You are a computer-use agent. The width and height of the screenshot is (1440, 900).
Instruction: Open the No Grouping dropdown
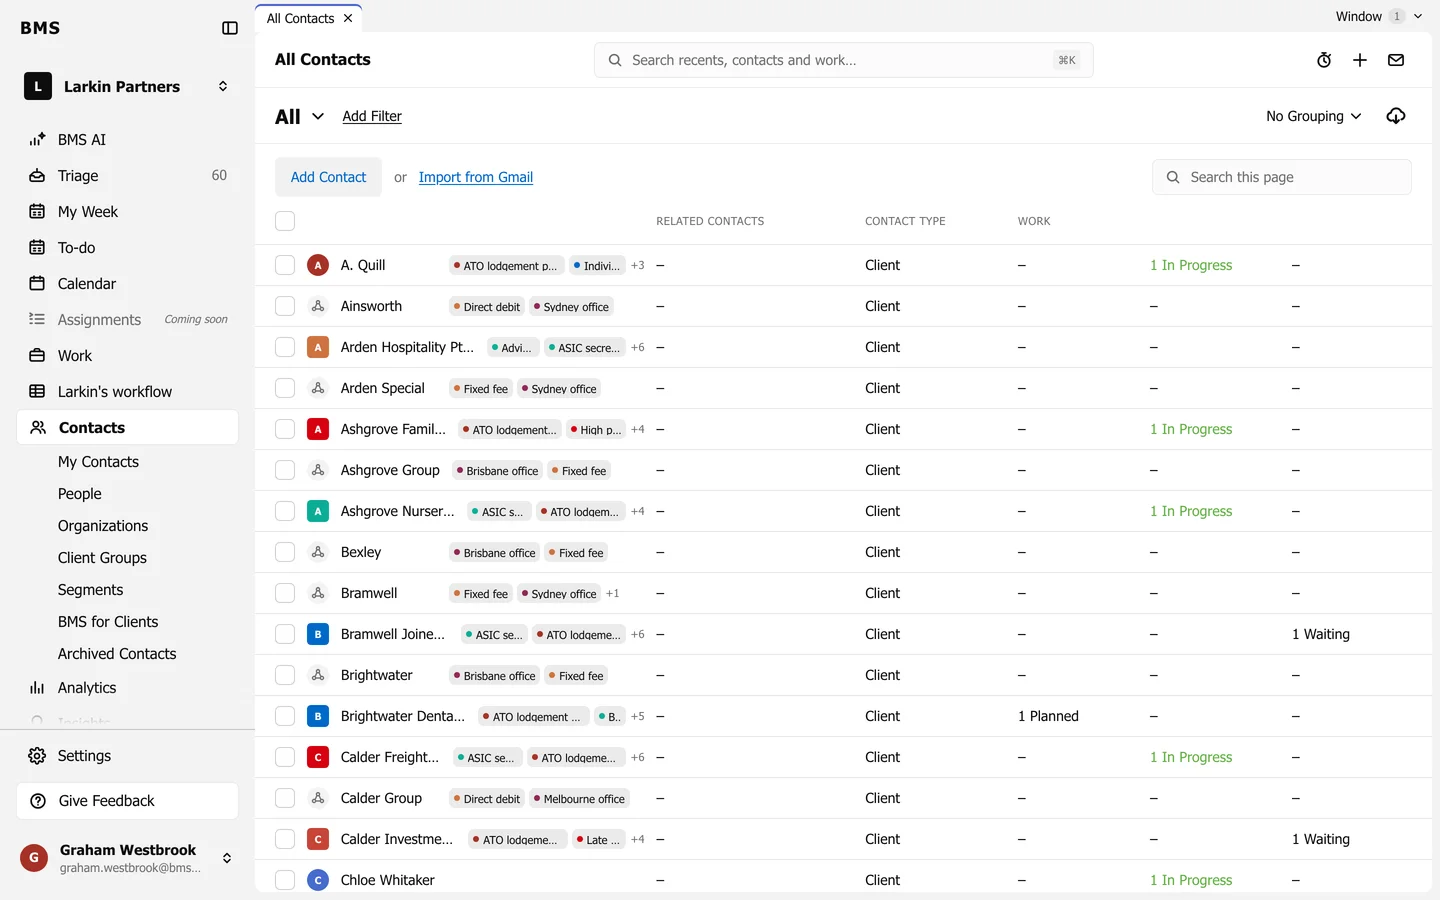click(x=1314, y=116)
